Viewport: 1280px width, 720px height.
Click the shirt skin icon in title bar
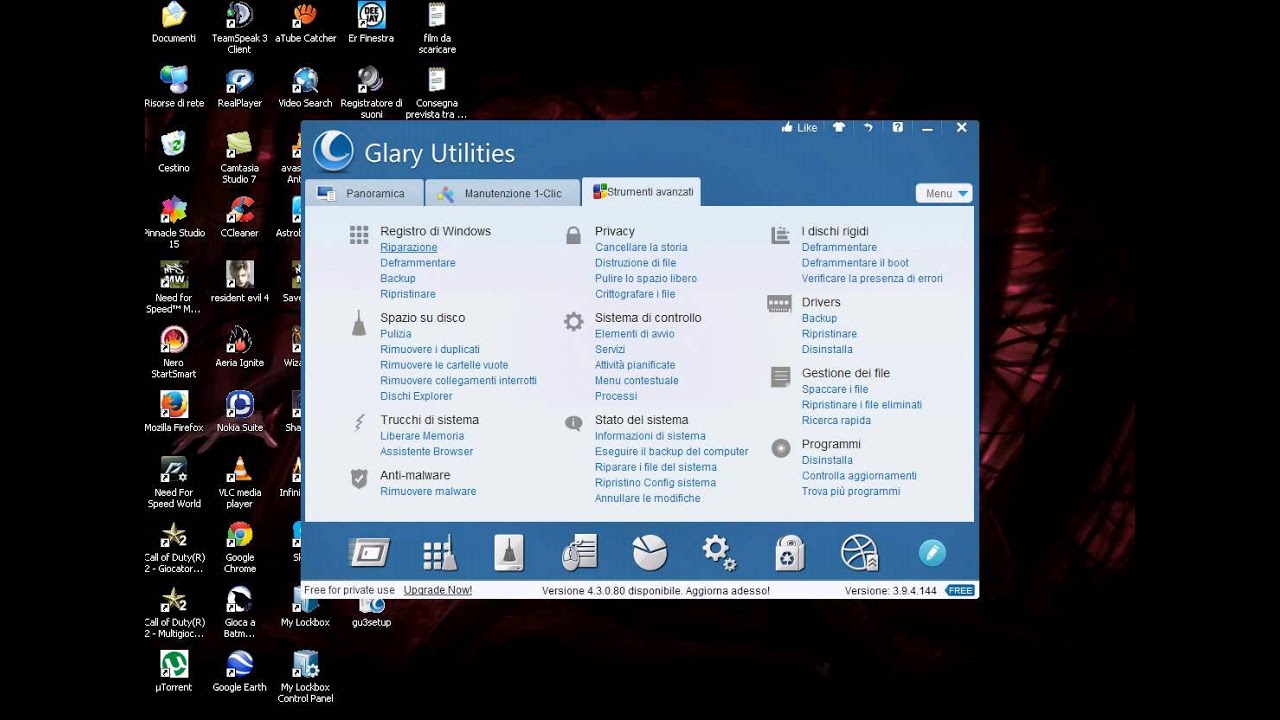pyautogui.click(x=838, y=128)
